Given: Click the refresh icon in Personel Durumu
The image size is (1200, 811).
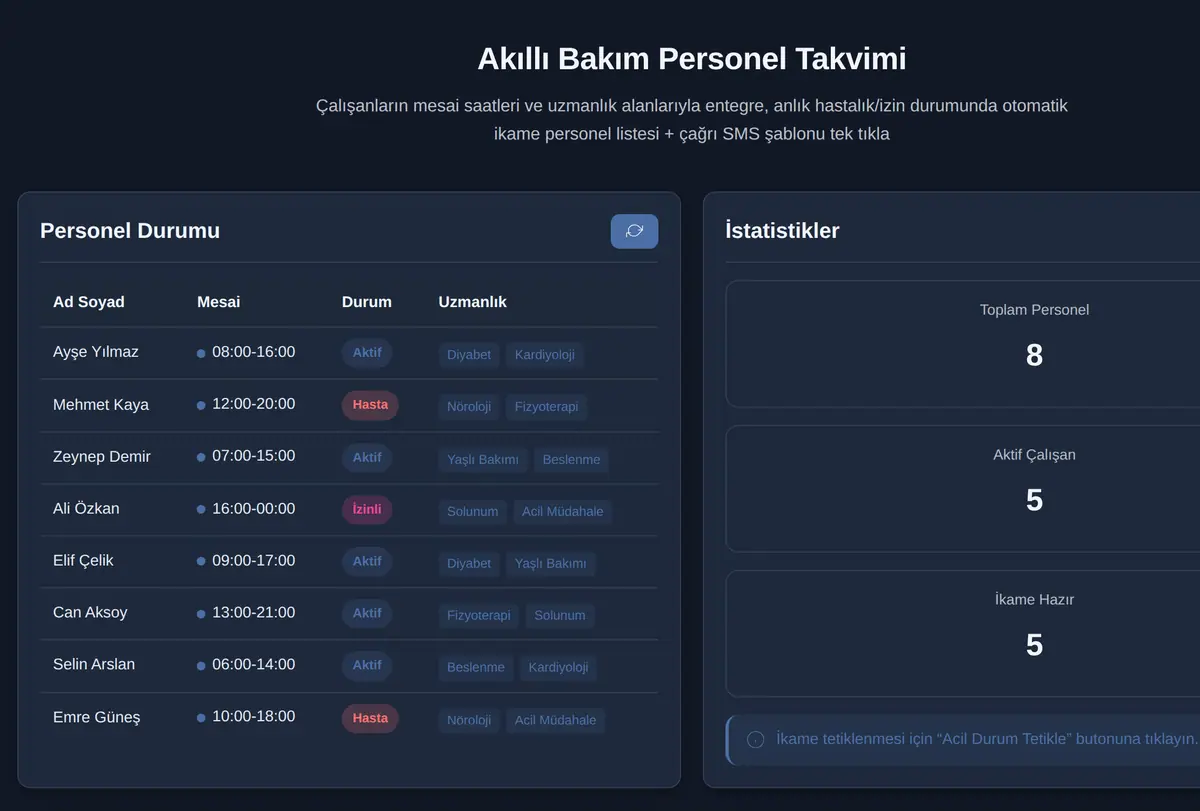Looking at the screenshot, I should coord(634,231).
